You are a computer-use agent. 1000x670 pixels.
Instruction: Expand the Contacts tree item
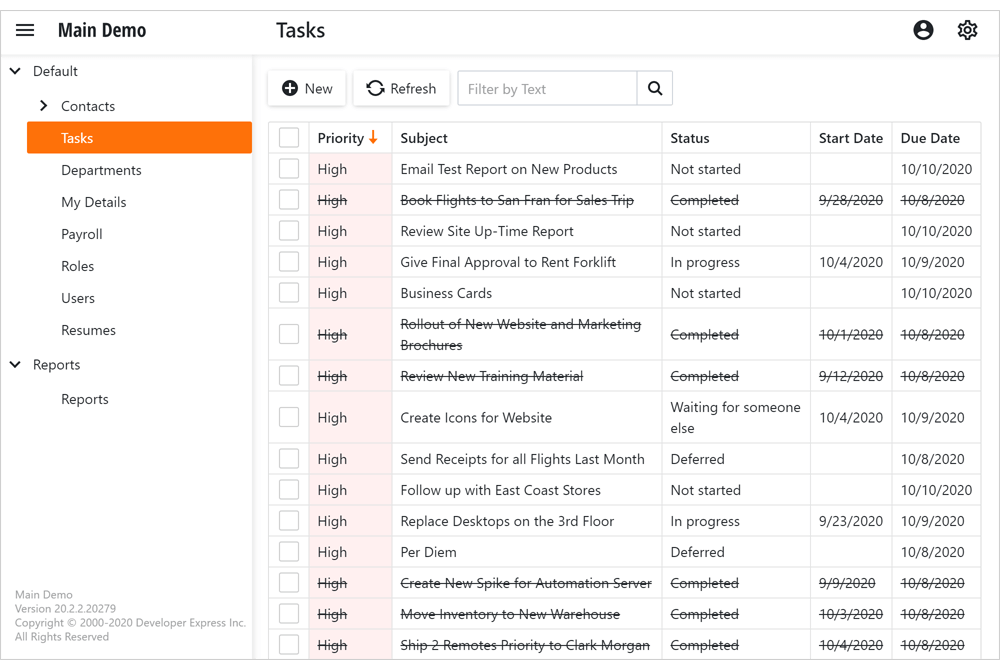coord(44,105)
